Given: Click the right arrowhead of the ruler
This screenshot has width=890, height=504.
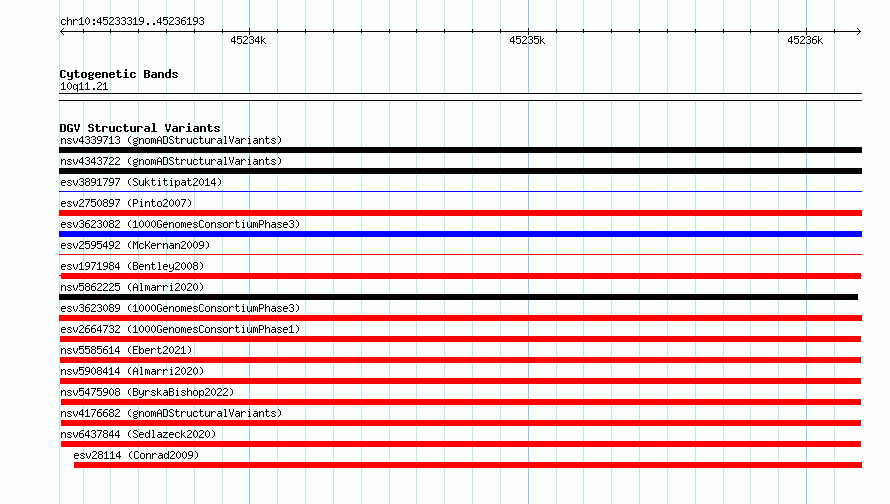Looking at the screenshot, I should 859,32.
